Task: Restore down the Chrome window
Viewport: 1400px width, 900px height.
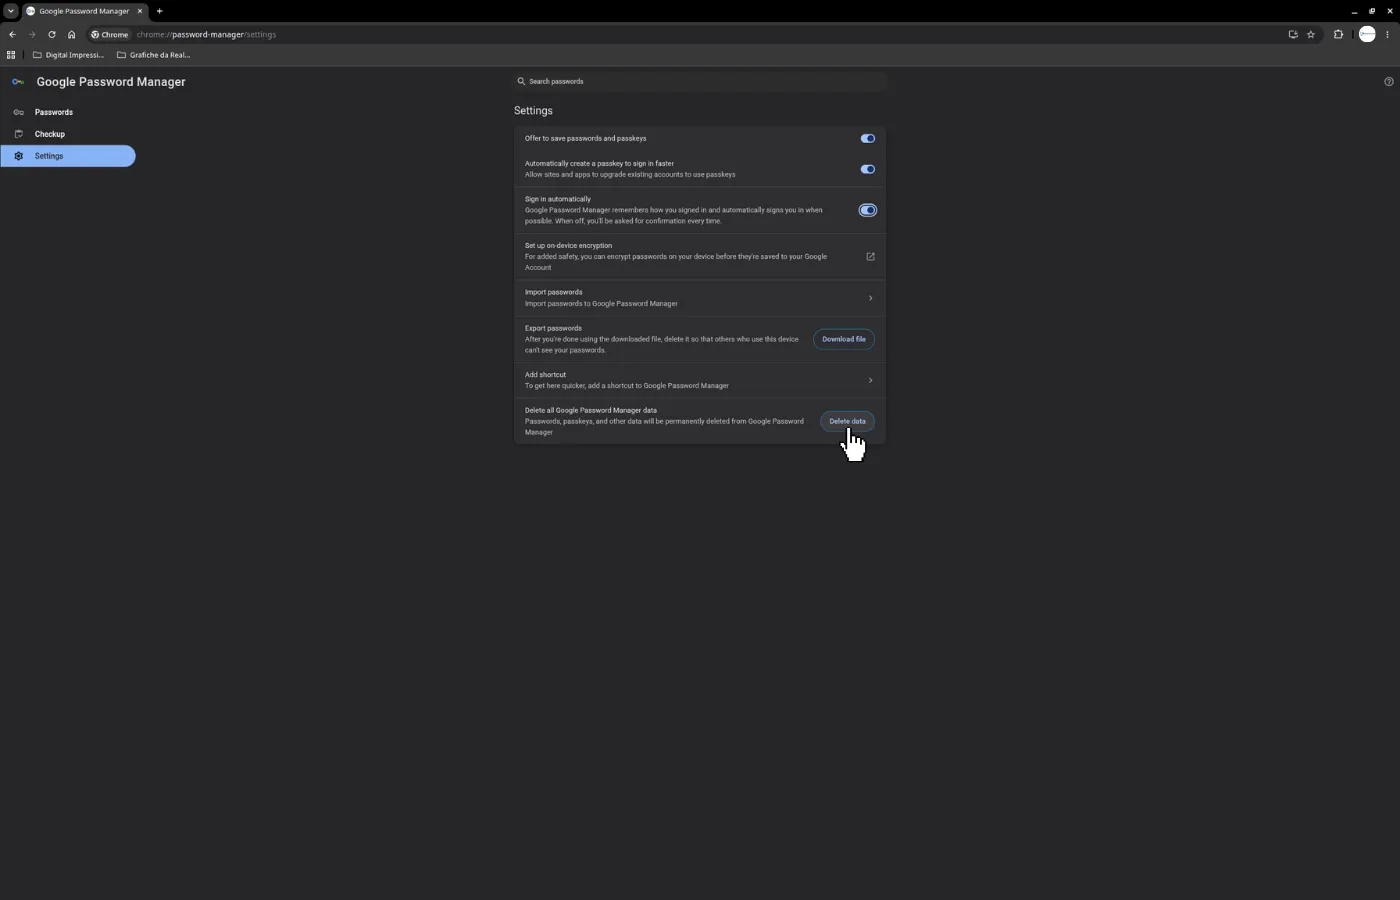Action: tap(1372, 11)
